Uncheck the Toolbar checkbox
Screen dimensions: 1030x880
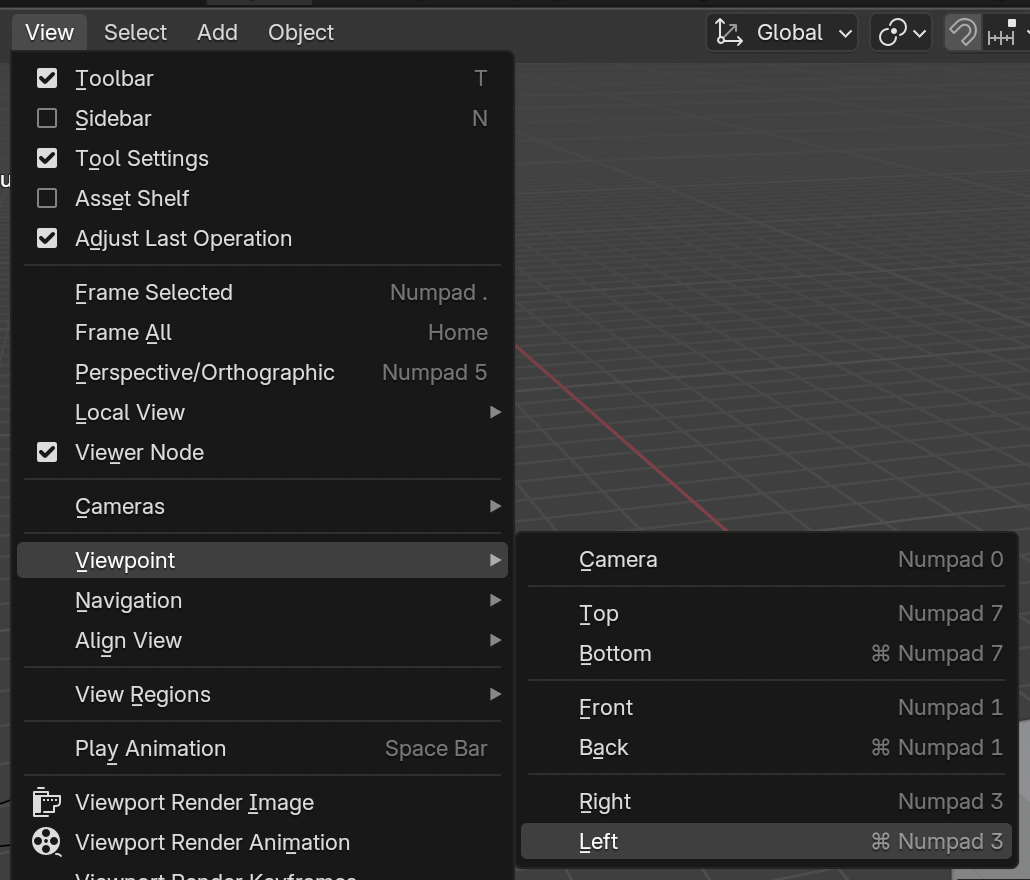click(47, 78)
